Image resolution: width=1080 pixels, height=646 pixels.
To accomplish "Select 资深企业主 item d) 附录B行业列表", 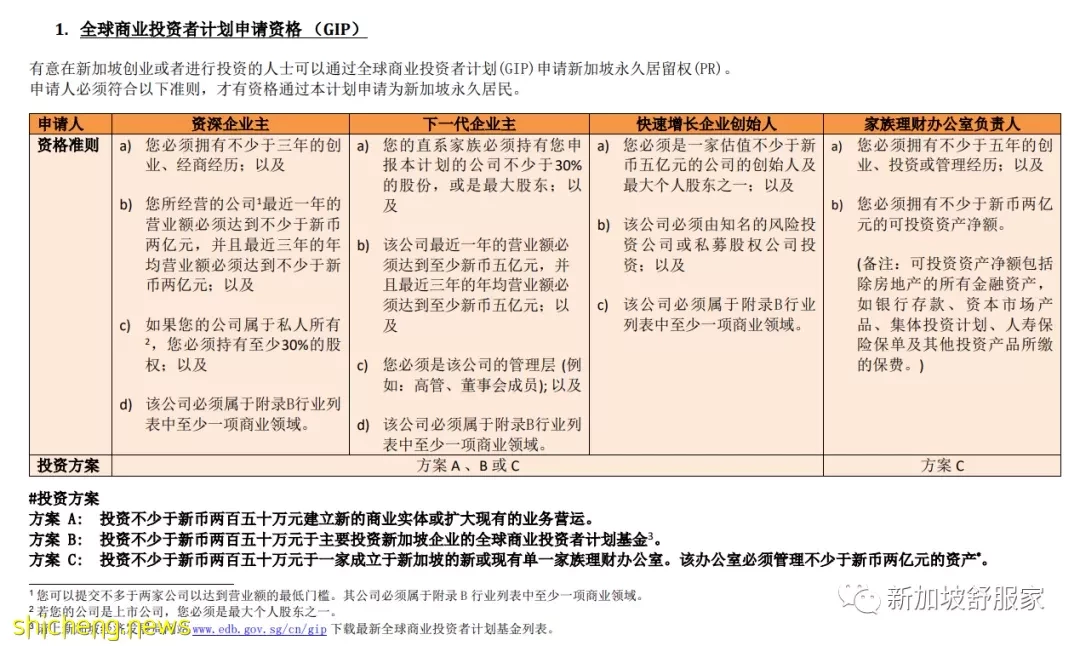I will click(230, 414).
